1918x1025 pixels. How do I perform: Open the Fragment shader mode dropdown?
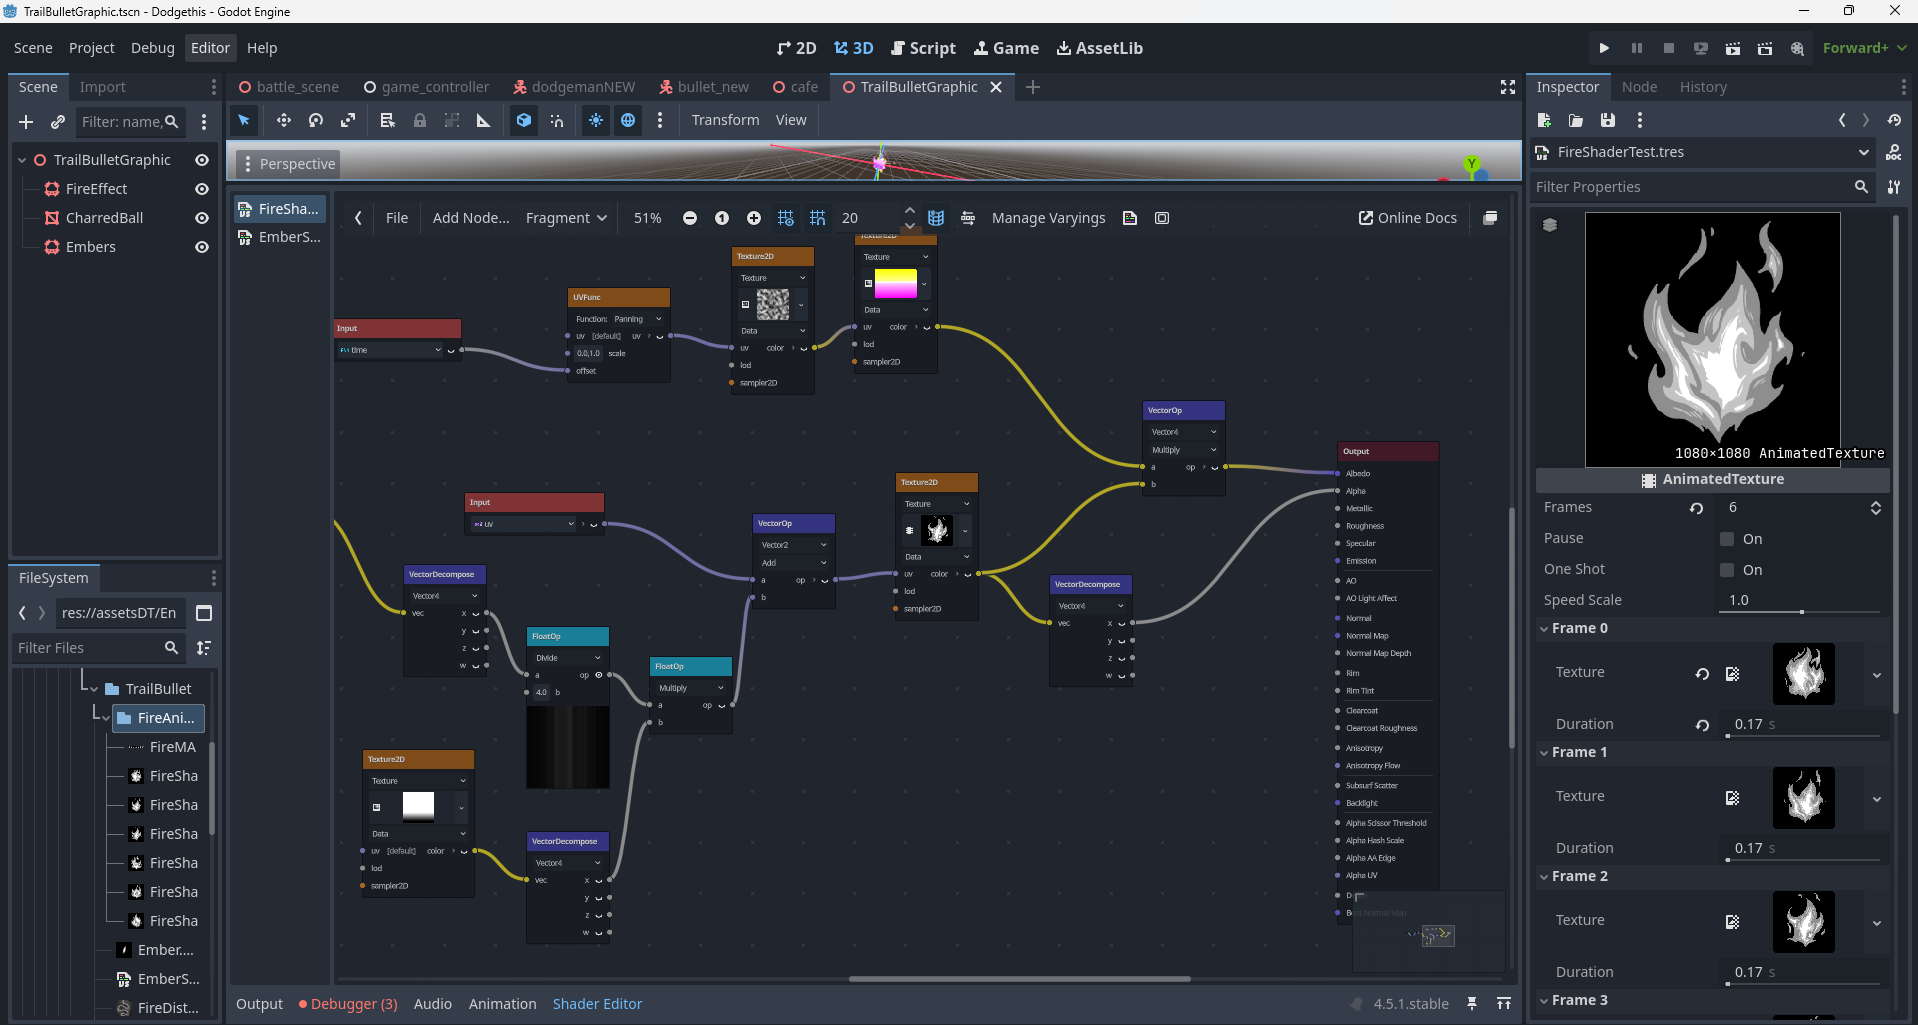pyautogui.click(x=566, y=218)
